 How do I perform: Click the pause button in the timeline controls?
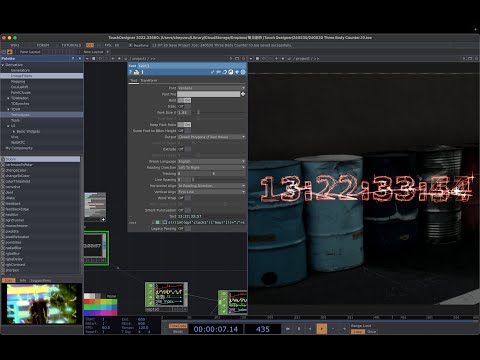299,329
